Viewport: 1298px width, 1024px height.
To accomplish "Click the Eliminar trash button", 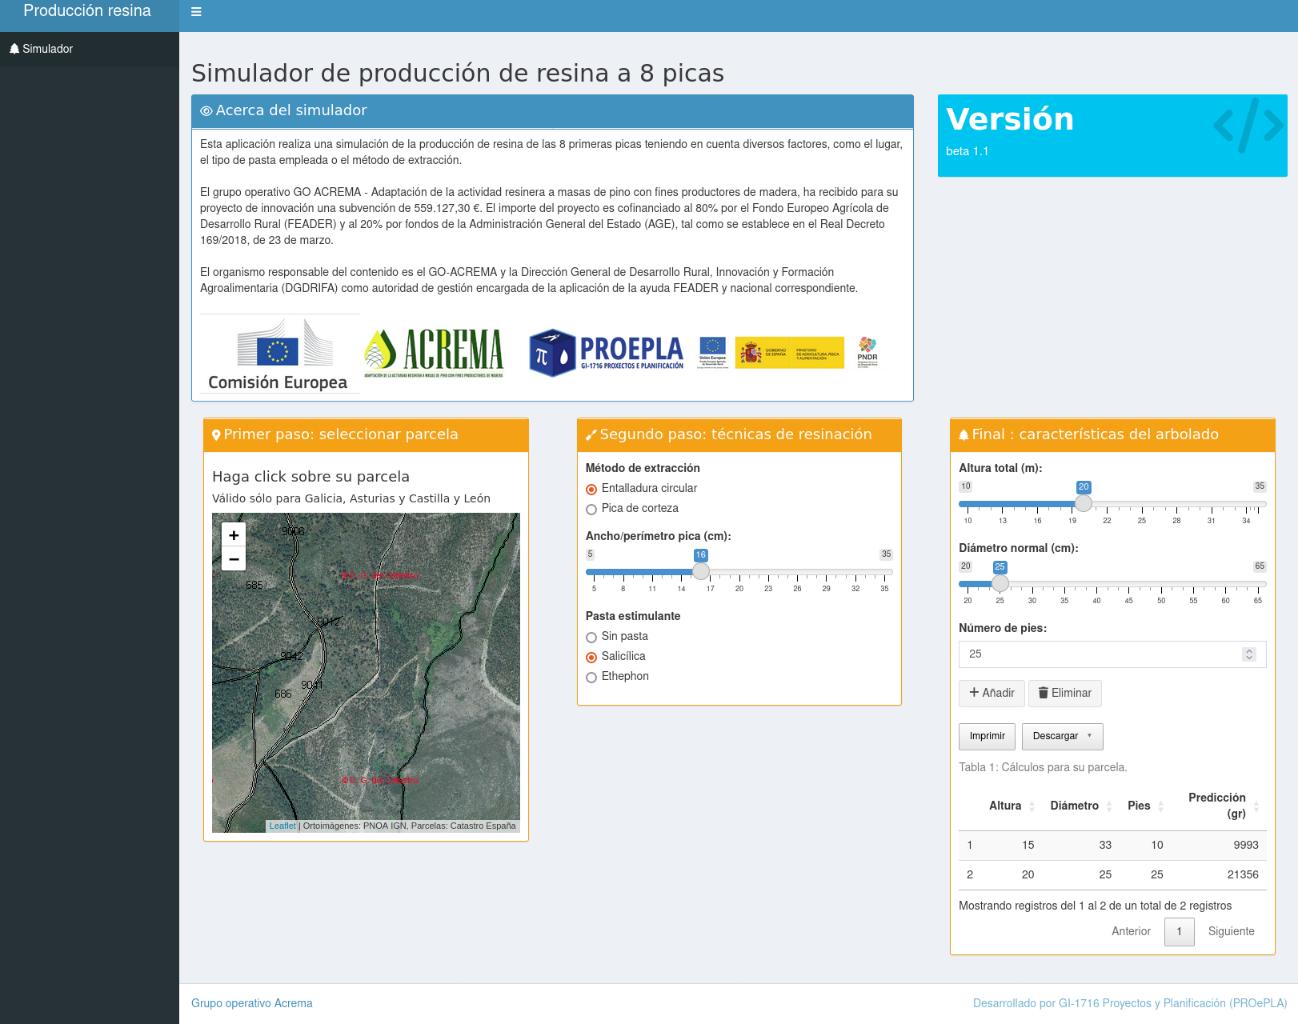I will (x=1064, y=693).
